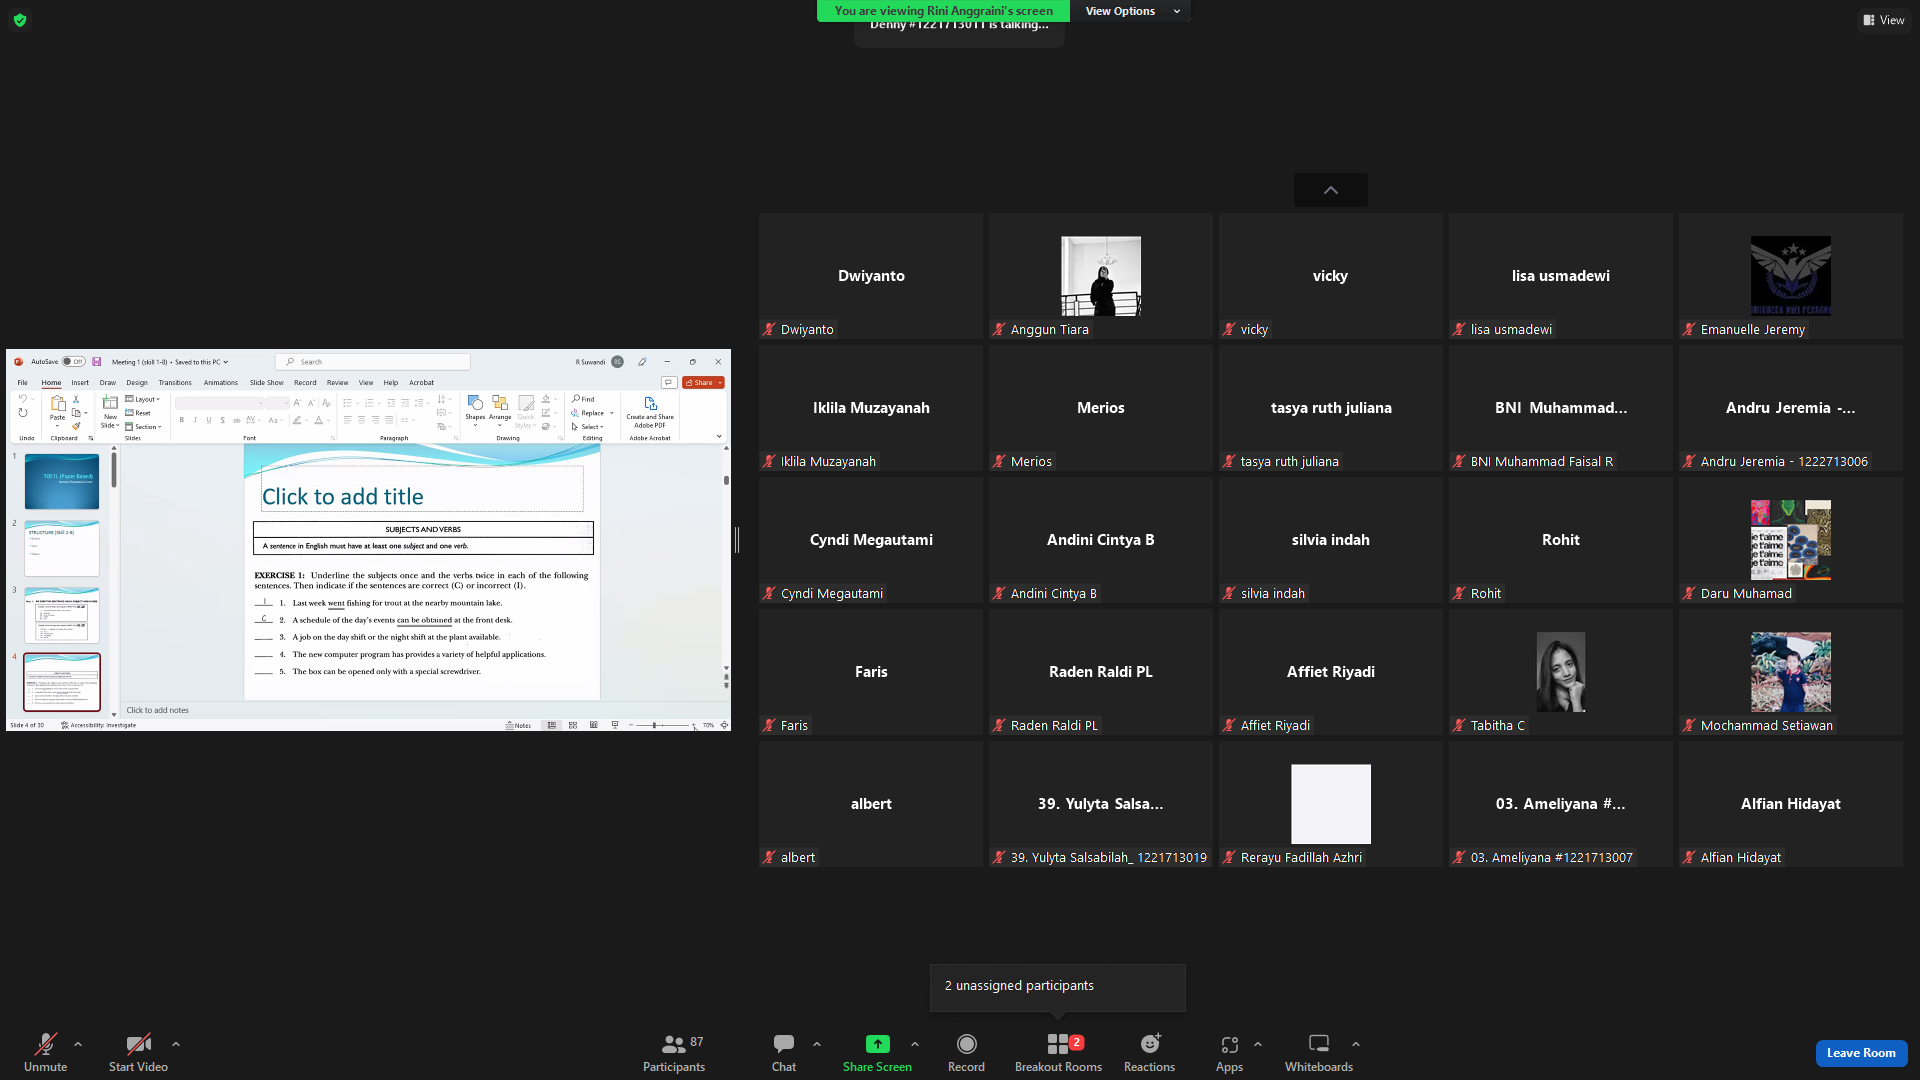Screen dimensions: 1920x1080
Task: Switch to the Insert ribbon tab
Action: 80,383
